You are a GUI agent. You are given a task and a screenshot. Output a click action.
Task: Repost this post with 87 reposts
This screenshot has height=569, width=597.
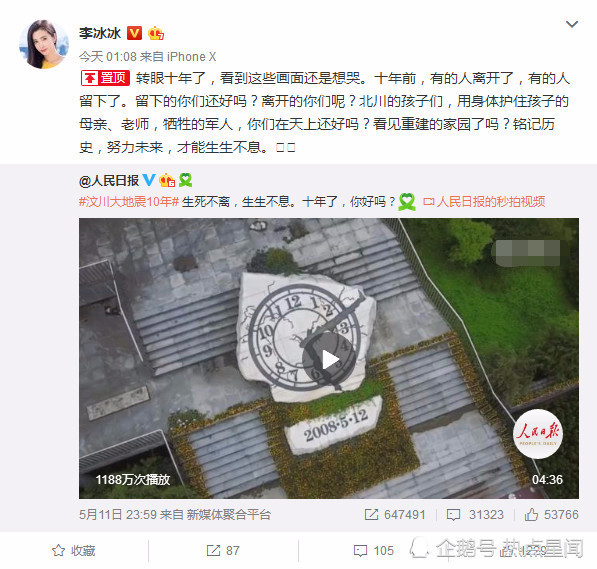[x=223, y=551]
